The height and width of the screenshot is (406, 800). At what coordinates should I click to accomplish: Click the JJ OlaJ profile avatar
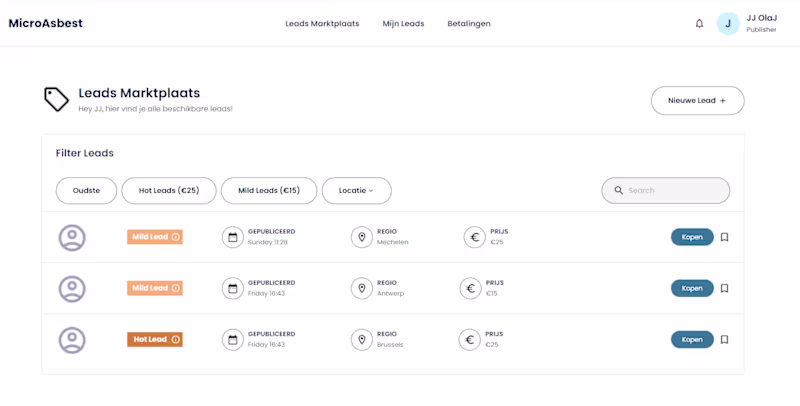(728, 23)
